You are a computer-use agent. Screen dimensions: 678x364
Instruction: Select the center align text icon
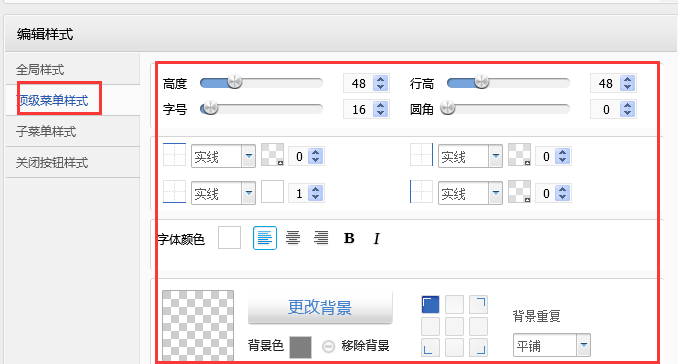(293, 238)
